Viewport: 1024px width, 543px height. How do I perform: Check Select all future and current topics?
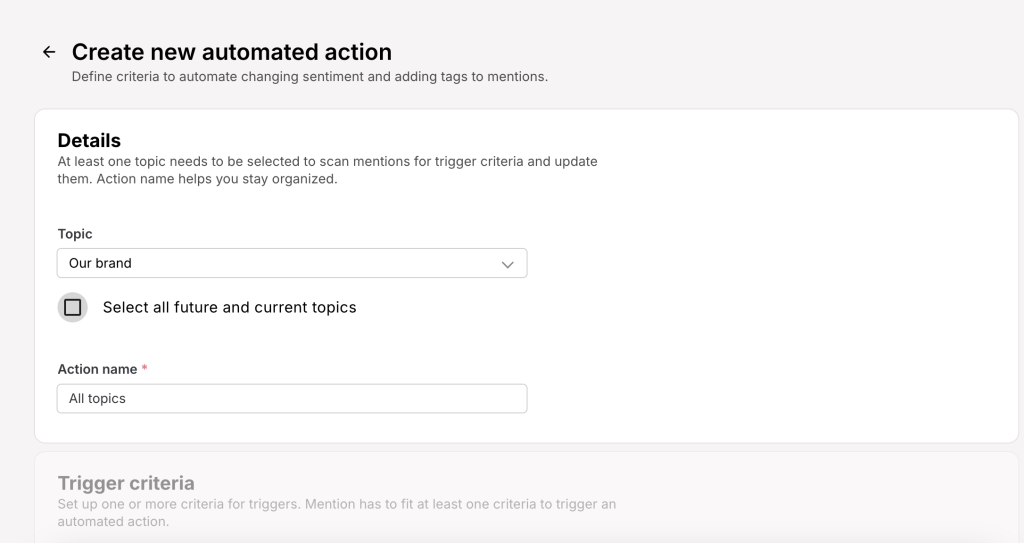(x=72, y=307)
